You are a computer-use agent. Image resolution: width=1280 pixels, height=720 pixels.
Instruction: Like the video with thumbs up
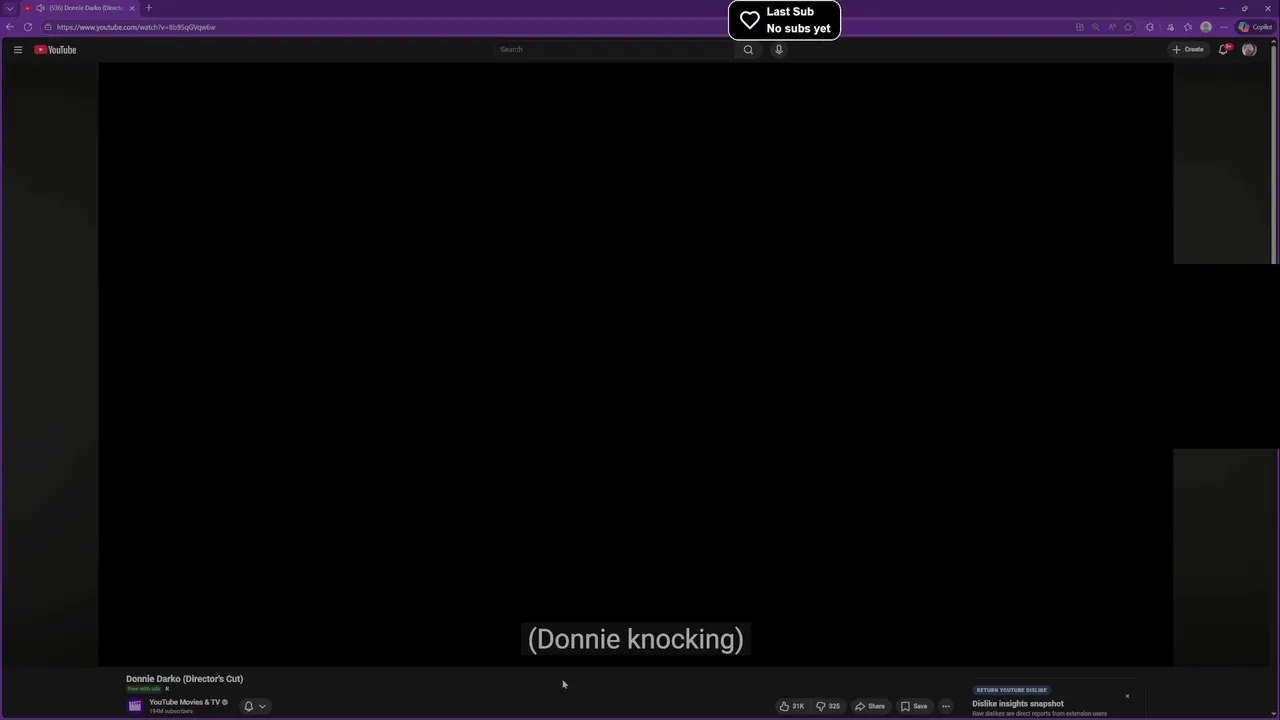pos(792,706)
